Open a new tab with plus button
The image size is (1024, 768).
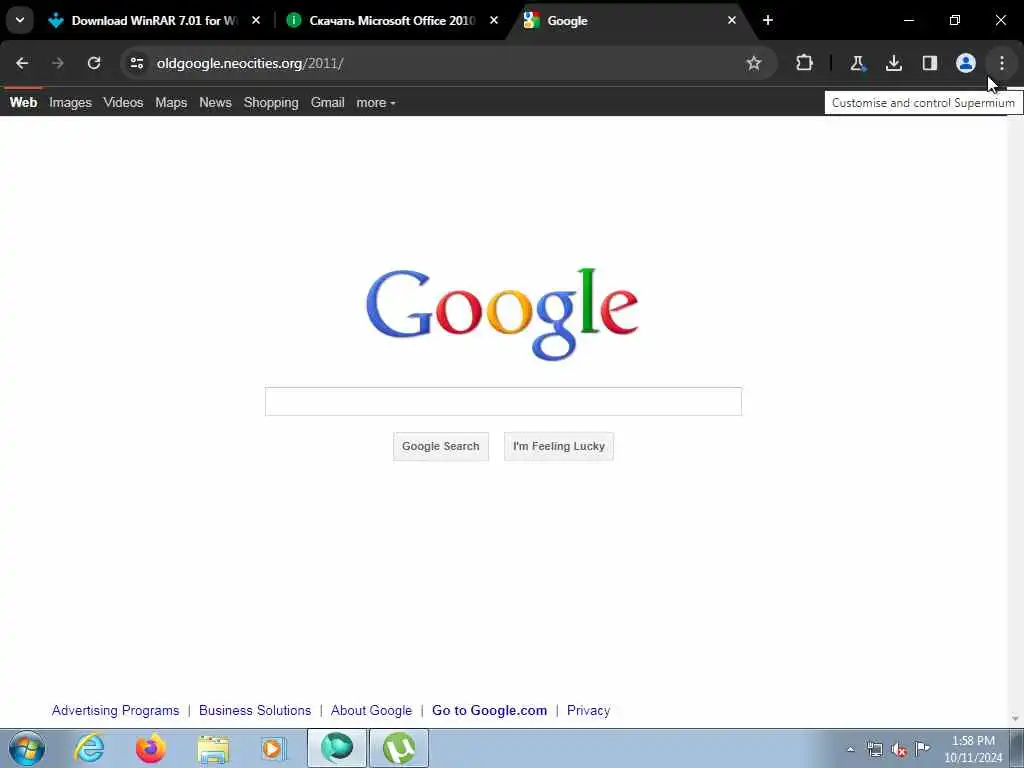(x=768, y=21)
